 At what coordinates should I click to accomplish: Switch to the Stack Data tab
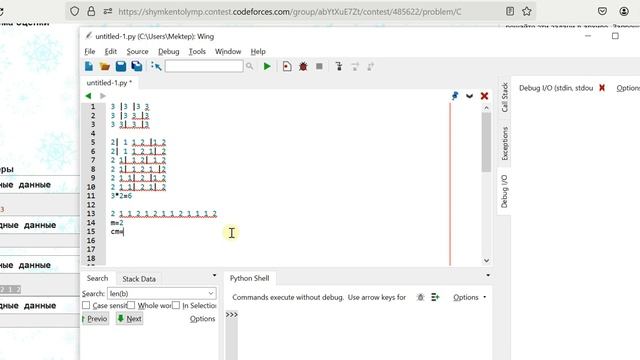[x=139, y=279]
